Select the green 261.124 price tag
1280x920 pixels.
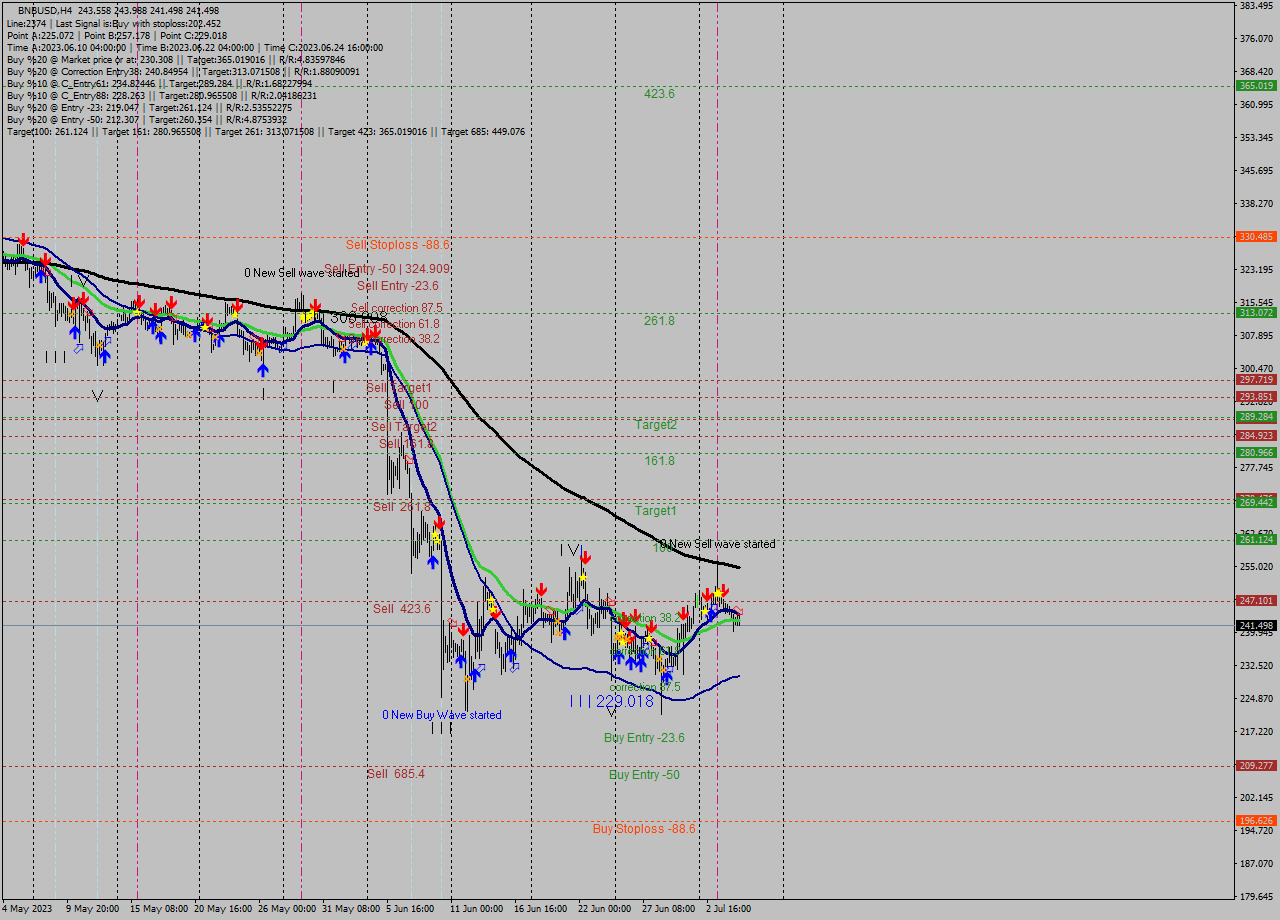pyautogui.click(x=1256, y=539)
